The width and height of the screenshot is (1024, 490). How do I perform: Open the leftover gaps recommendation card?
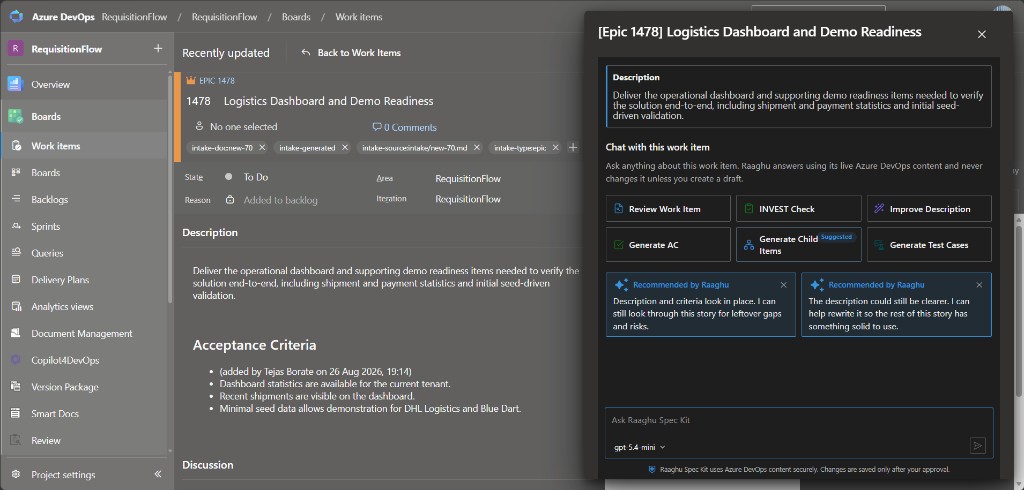point(701,304)
